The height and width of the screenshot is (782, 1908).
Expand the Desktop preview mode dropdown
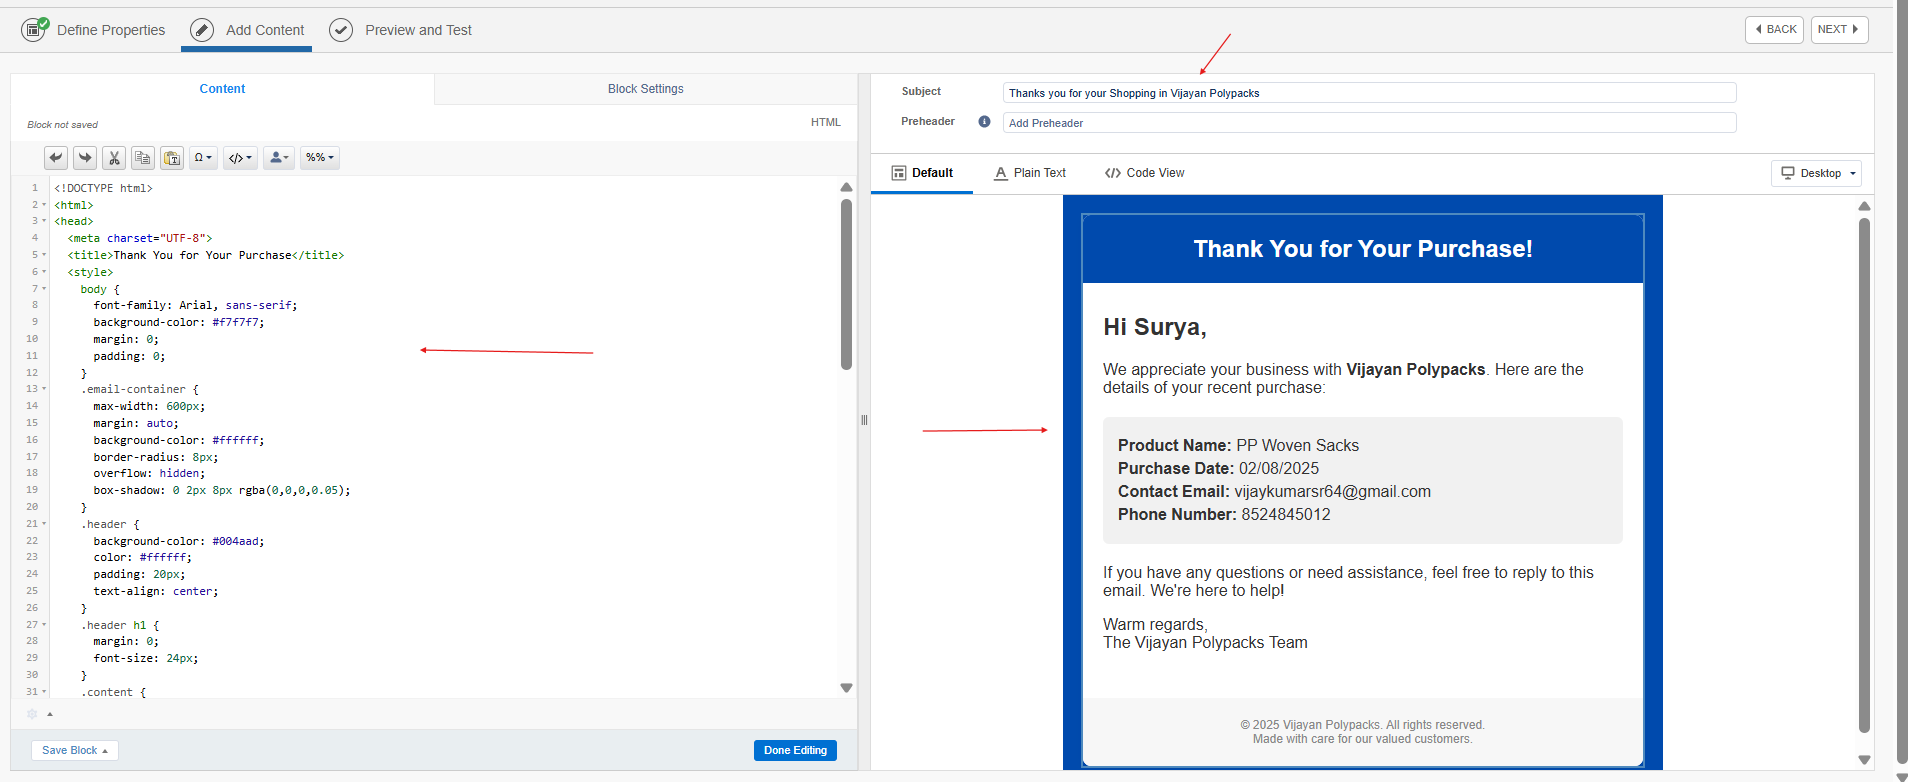click(x=1816, y=173)
